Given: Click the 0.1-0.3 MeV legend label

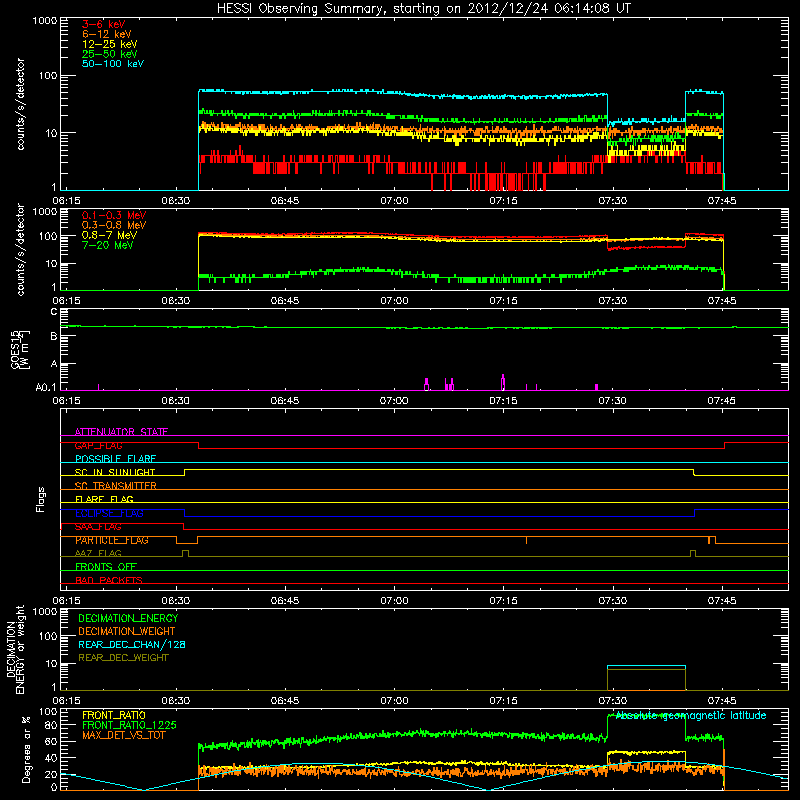Looking at the screenshot, I should [x=114, y=215].
